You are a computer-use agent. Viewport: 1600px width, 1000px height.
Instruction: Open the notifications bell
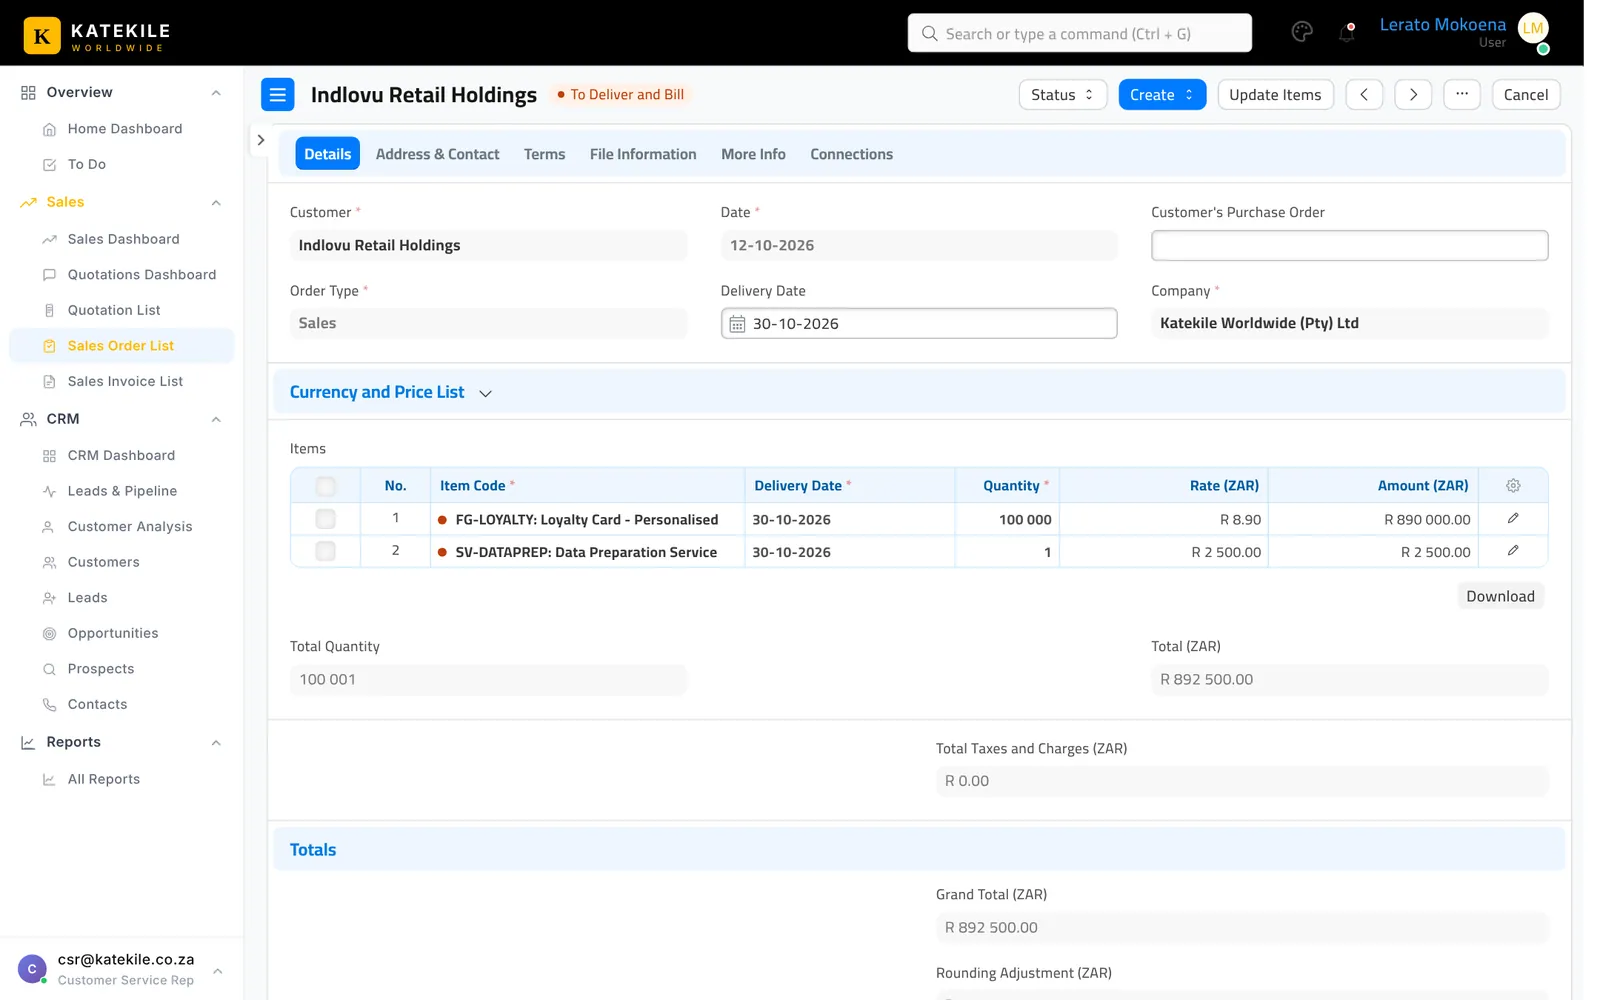(x=1347, y=33)
